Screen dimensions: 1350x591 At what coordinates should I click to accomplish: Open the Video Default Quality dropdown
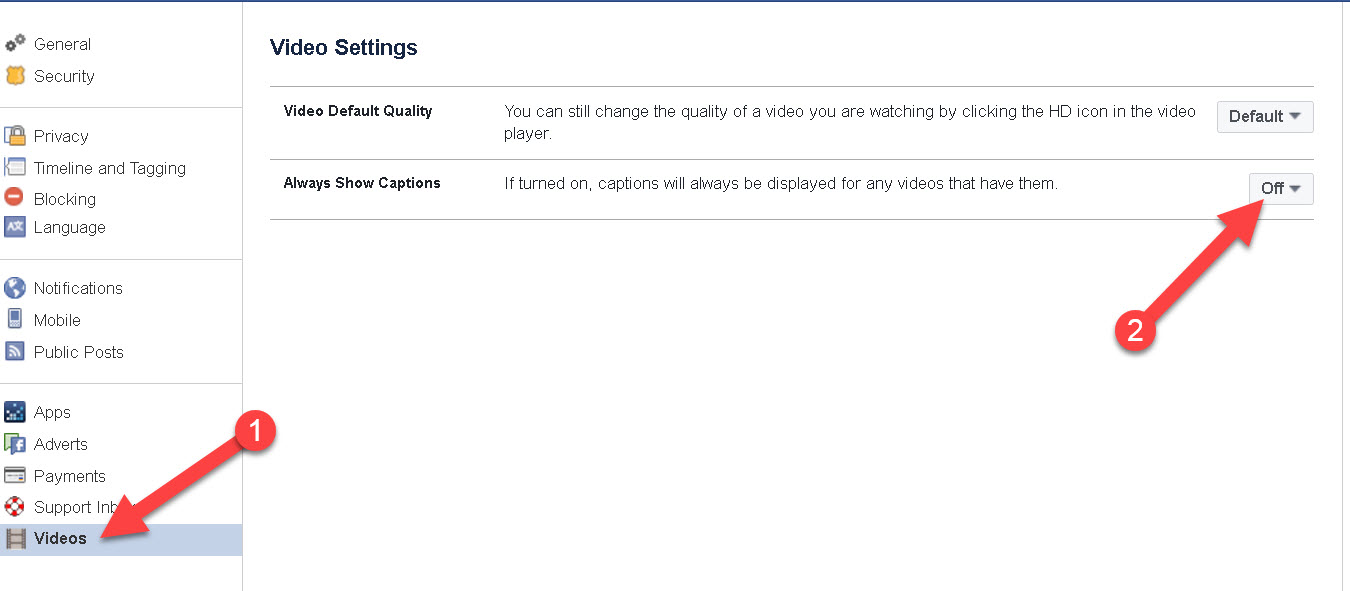coord(1264,116)
